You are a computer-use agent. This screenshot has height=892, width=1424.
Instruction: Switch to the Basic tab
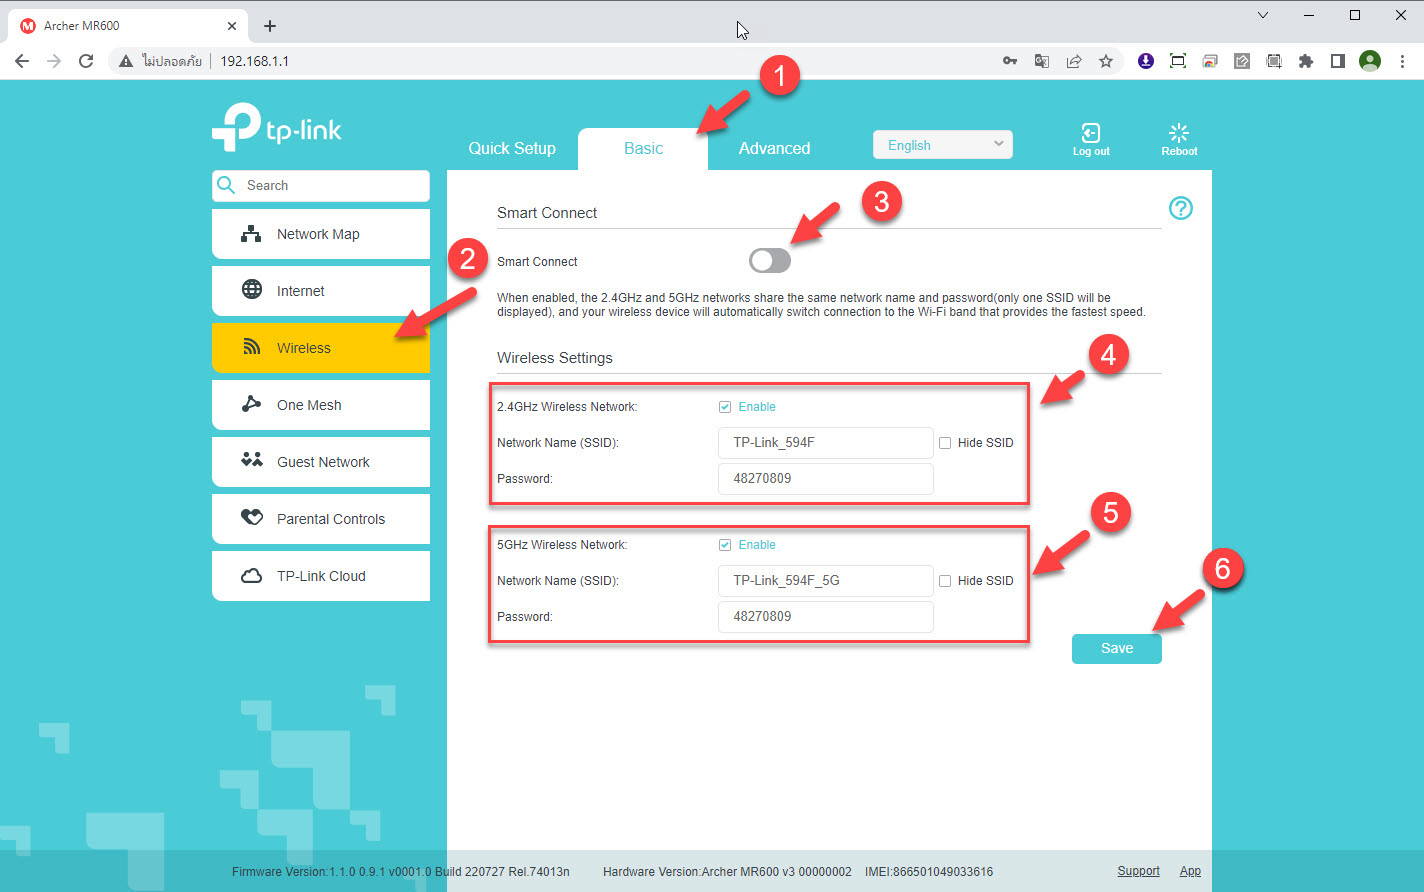click(643, 148)
